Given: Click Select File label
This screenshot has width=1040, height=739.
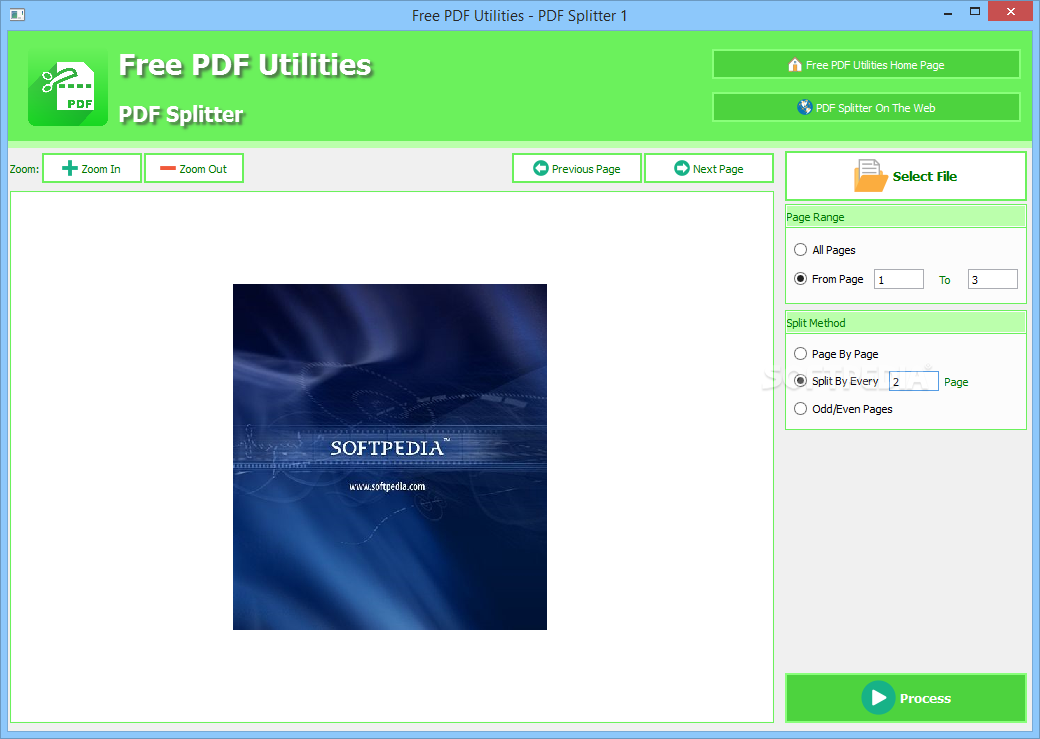Looking at the screenshot, I should coord(925,176).
